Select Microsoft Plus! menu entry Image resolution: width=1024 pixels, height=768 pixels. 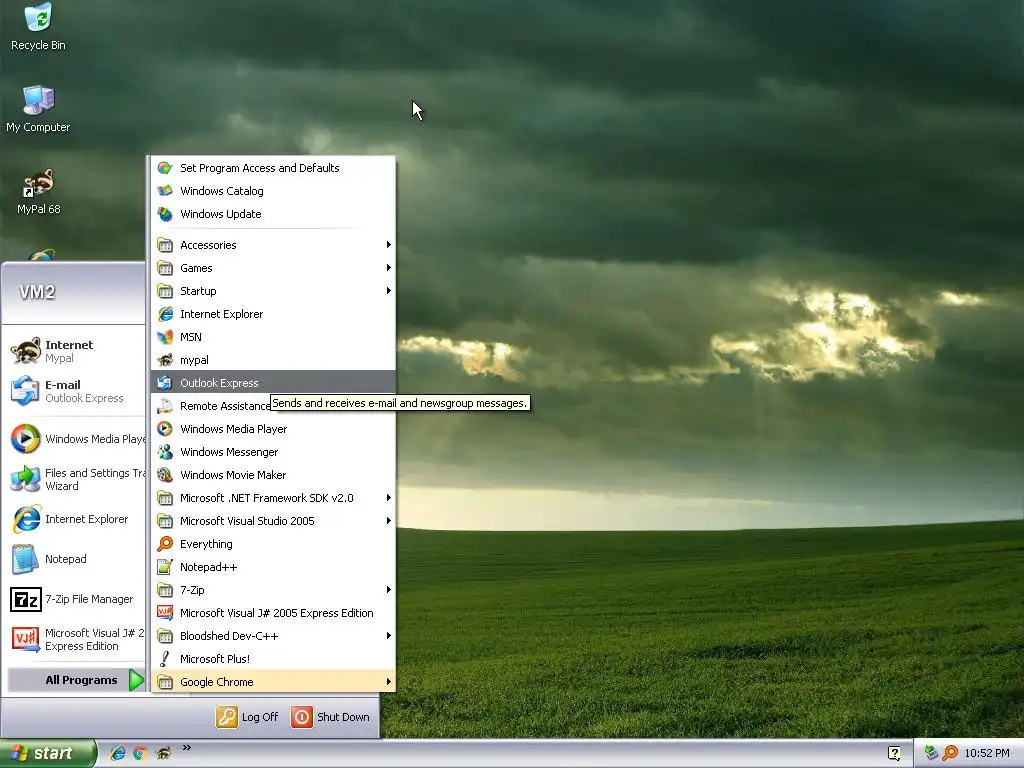[273, 659]
